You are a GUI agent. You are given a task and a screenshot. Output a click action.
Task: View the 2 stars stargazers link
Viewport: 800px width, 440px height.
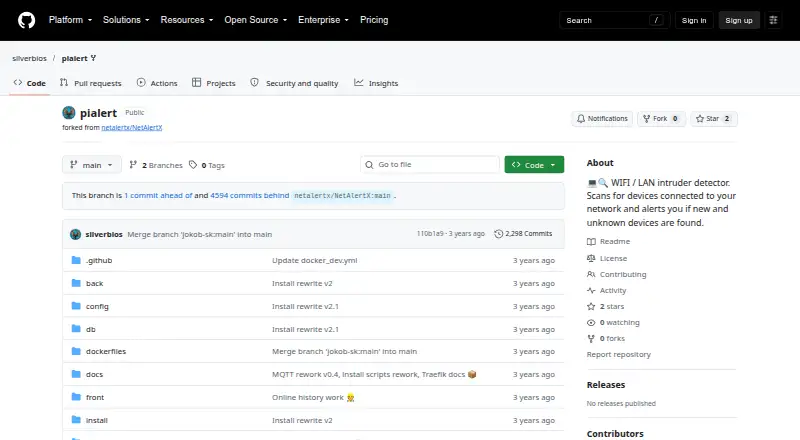pyautogui.click(x=606, y=306)
